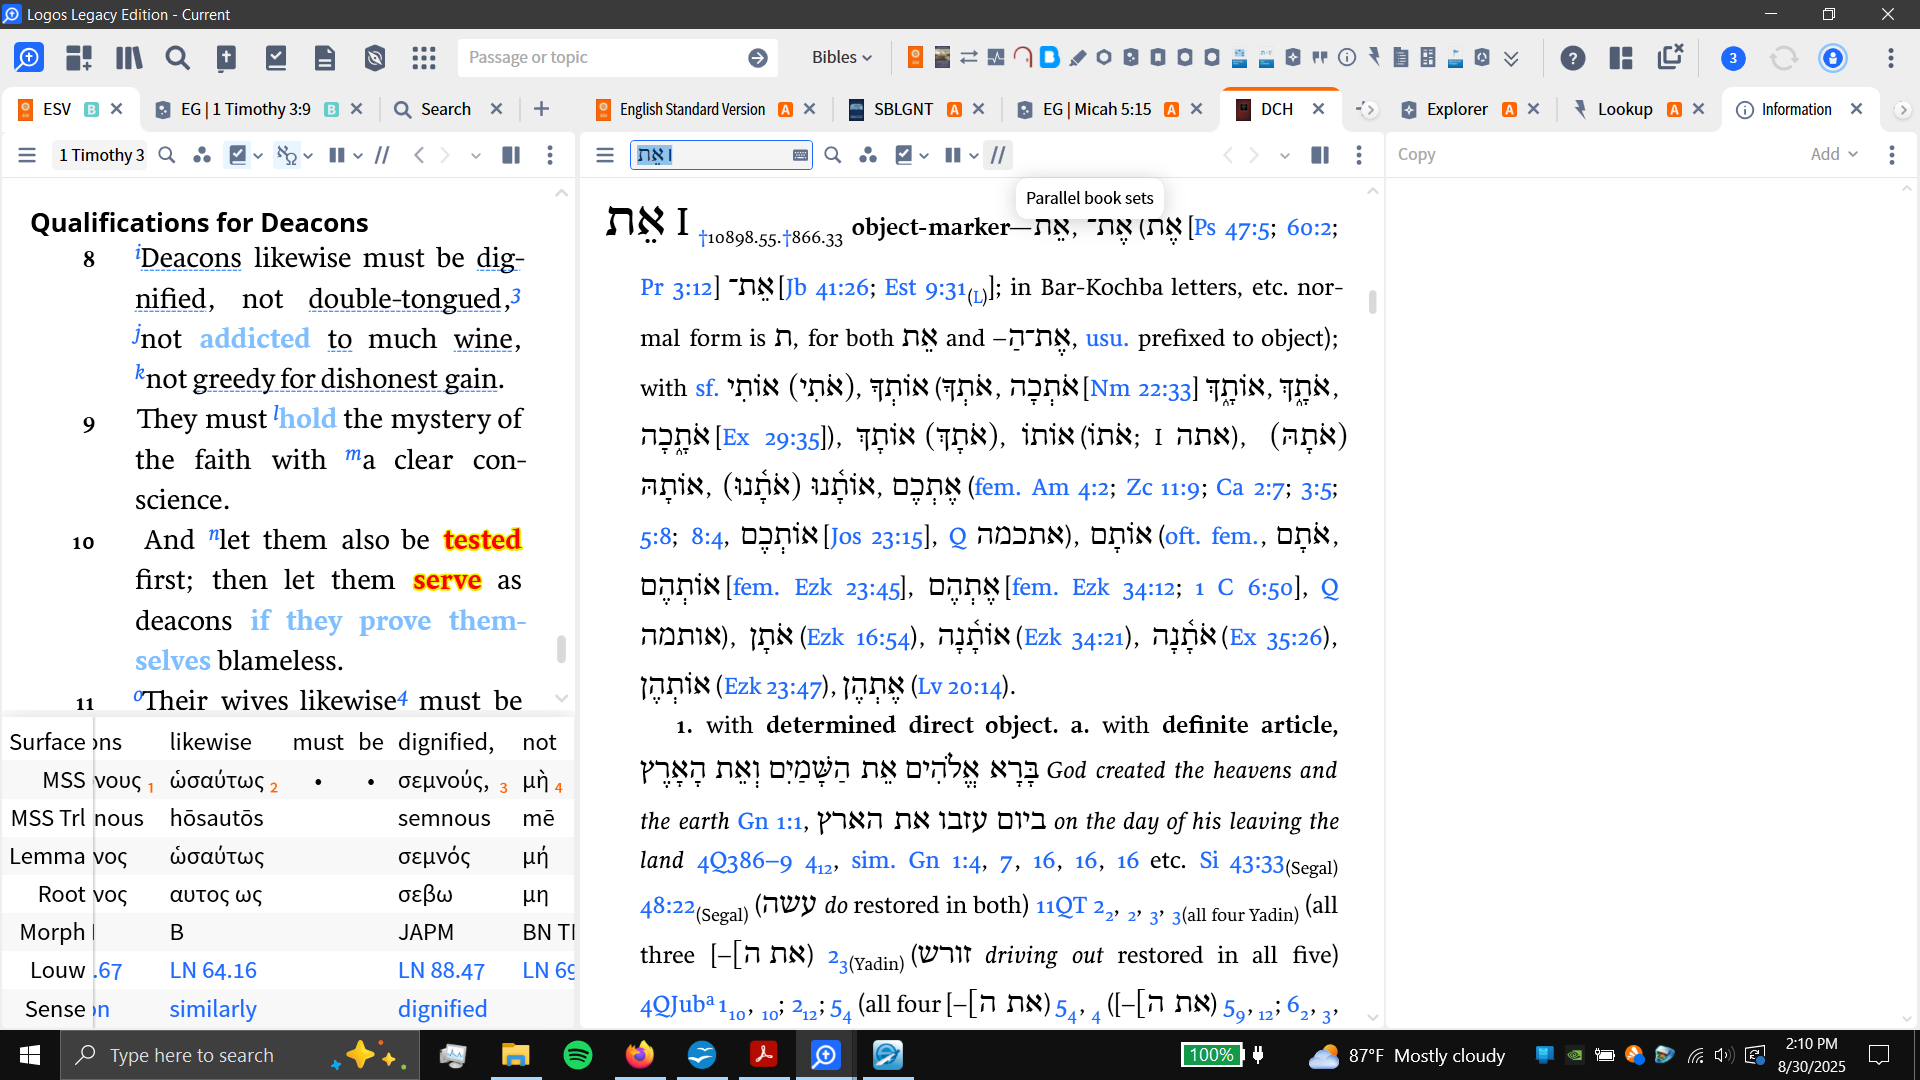This screenshot has height=1080, width=1920.
Task: Open interlinear options dropdown arrow in ESV panel
Action: 308,156
